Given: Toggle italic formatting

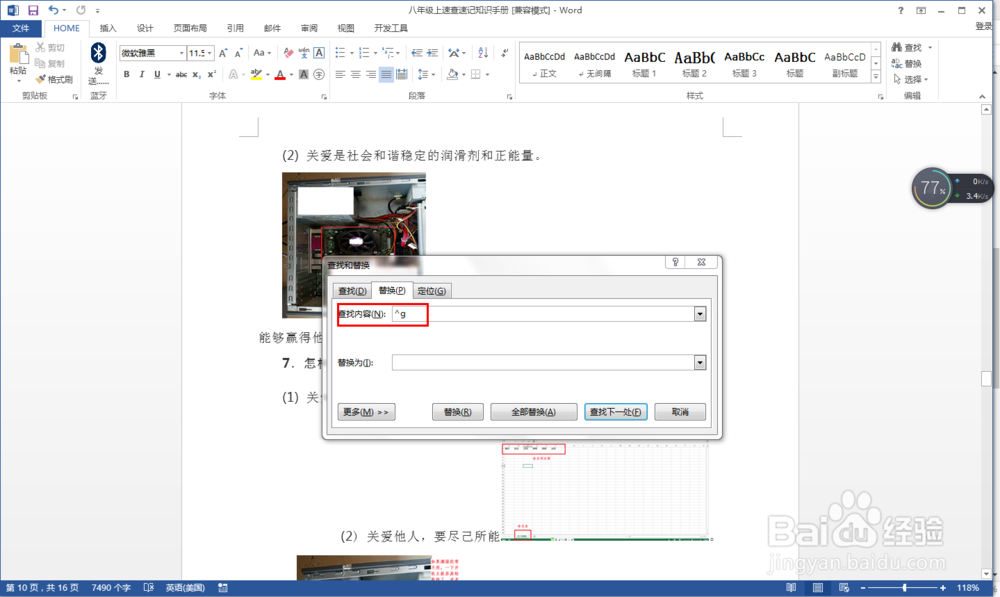Looking at the screenshot, I should [142, 74].
